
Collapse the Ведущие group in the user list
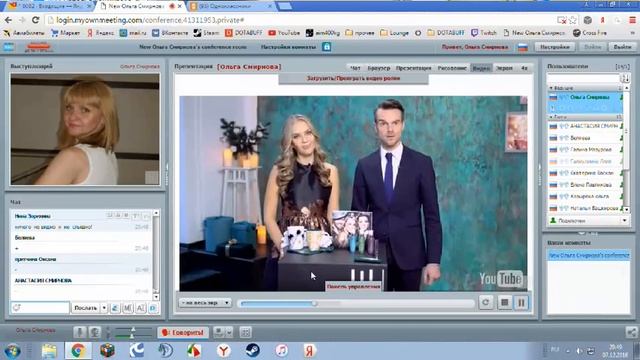click(x=551, y=88)
